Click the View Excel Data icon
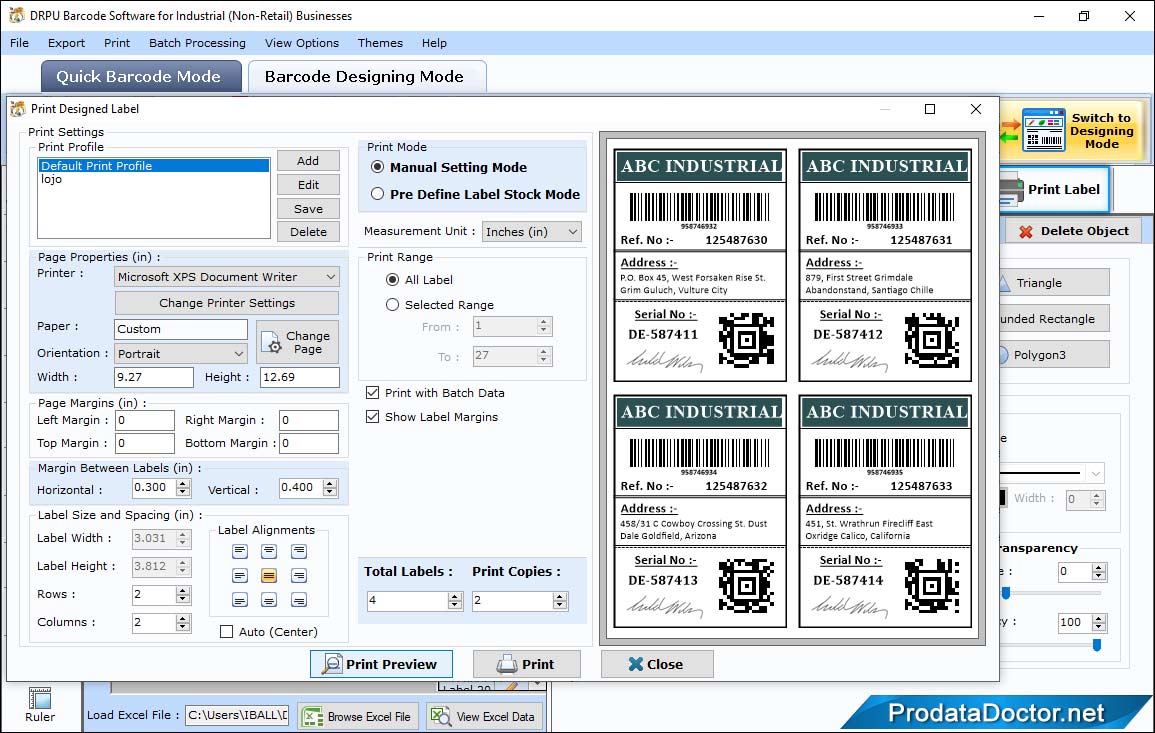Screen dimensions: 1155x733 click(440, 716)
